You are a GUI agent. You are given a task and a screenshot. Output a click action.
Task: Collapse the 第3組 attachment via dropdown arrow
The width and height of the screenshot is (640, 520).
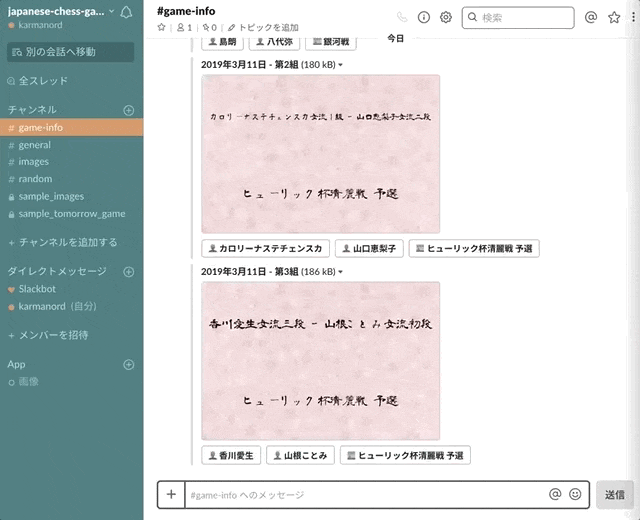(340, 272)
